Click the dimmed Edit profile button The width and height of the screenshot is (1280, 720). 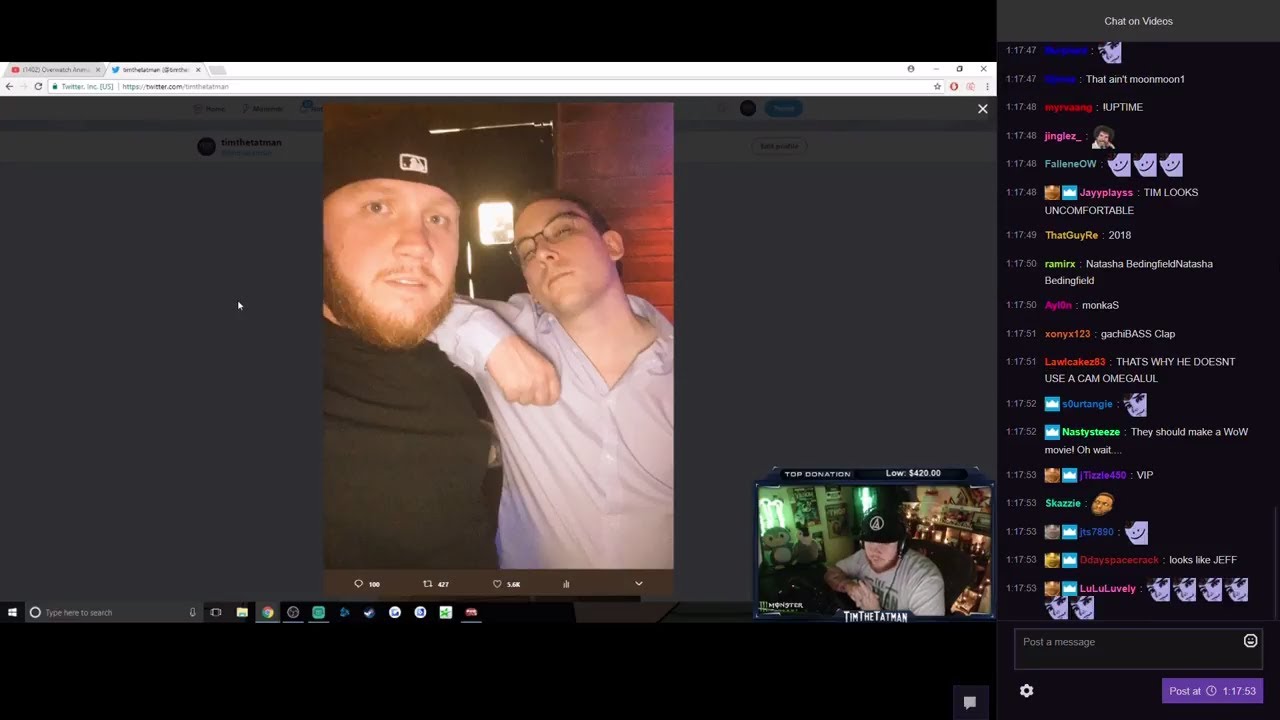[779, 146]
